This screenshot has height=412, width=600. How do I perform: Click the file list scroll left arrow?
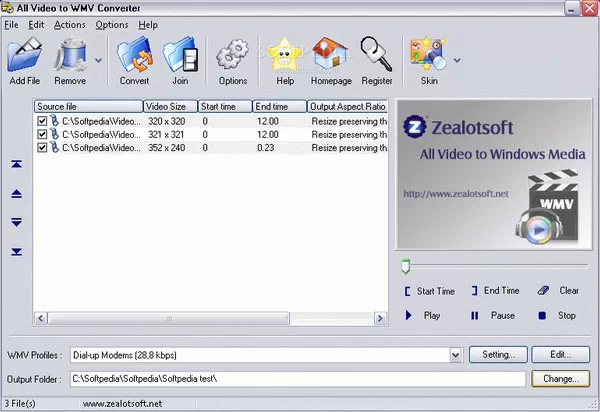coord(41,318)
